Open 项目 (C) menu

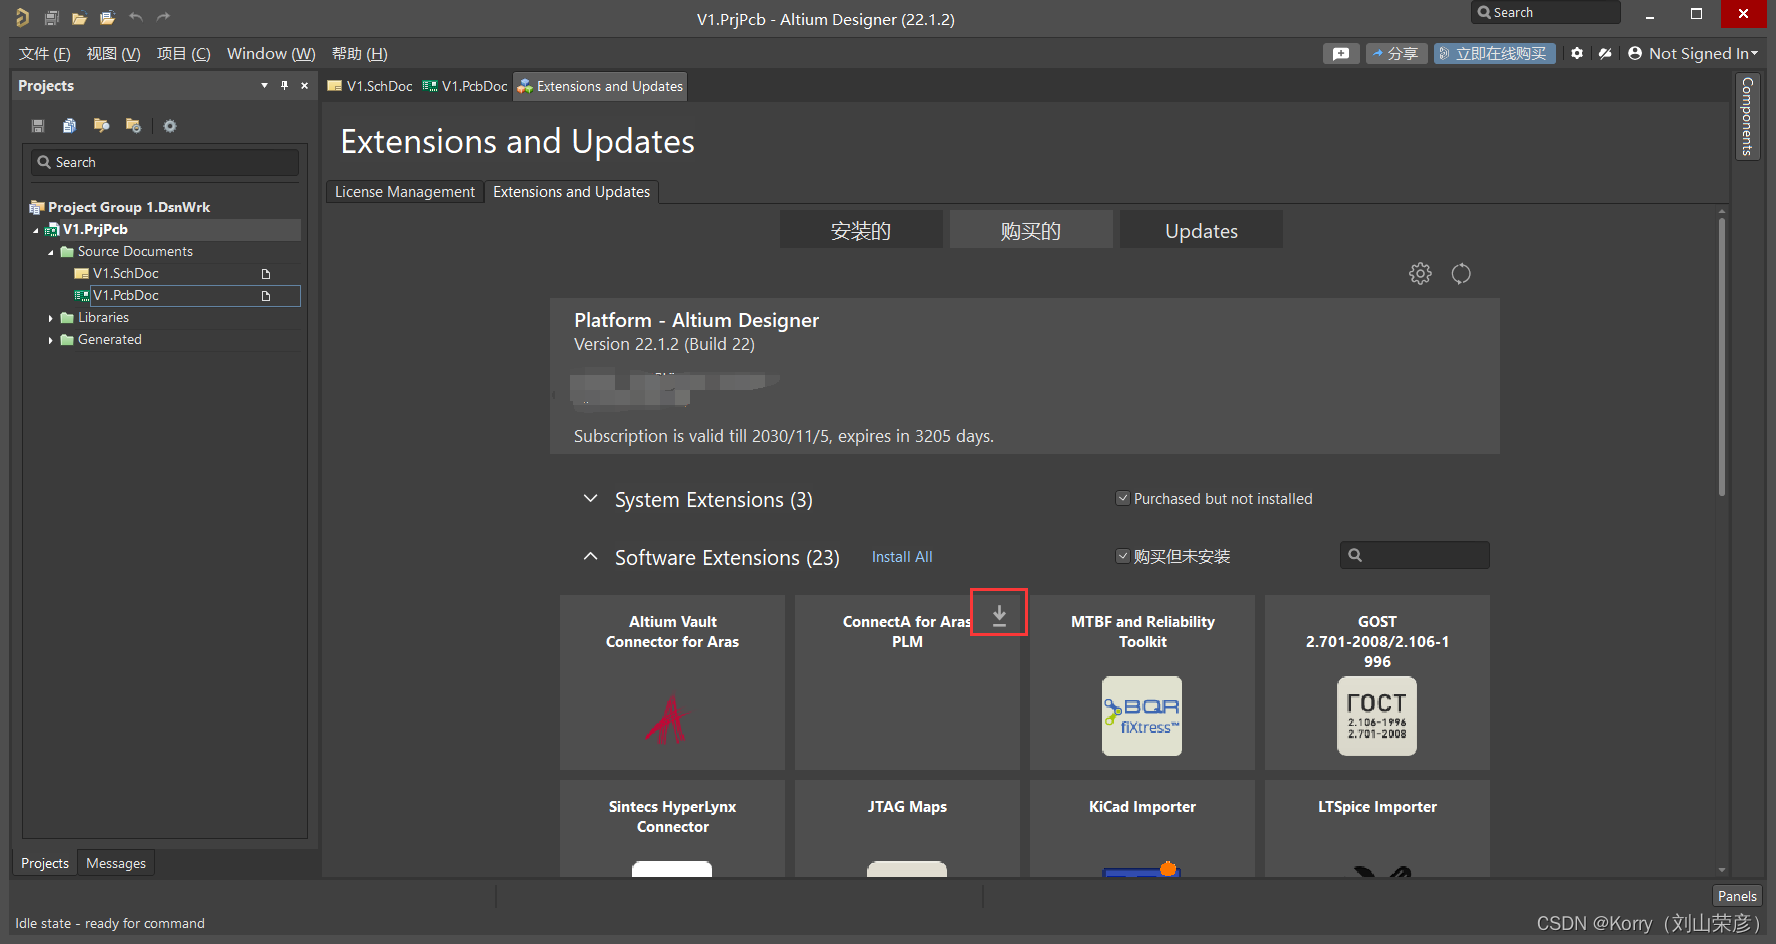pyautogui.click(x=184, y=54)
